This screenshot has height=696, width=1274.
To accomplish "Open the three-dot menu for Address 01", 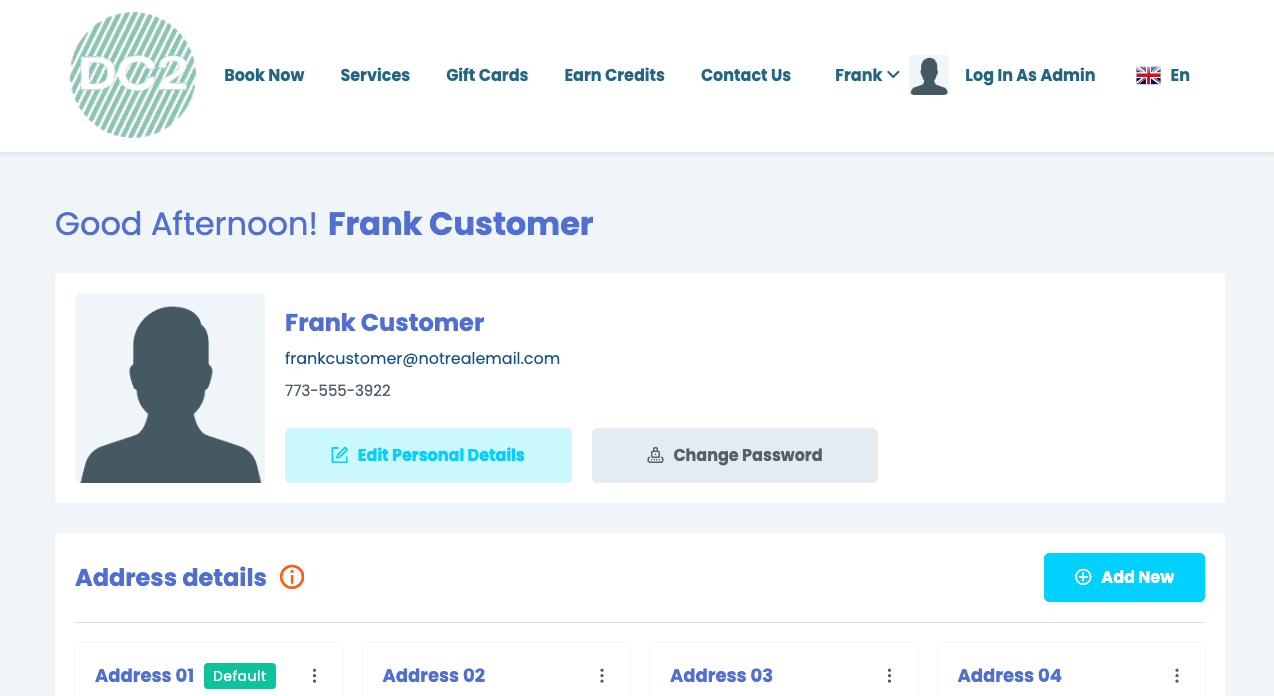I will click(x=315, y=676).
